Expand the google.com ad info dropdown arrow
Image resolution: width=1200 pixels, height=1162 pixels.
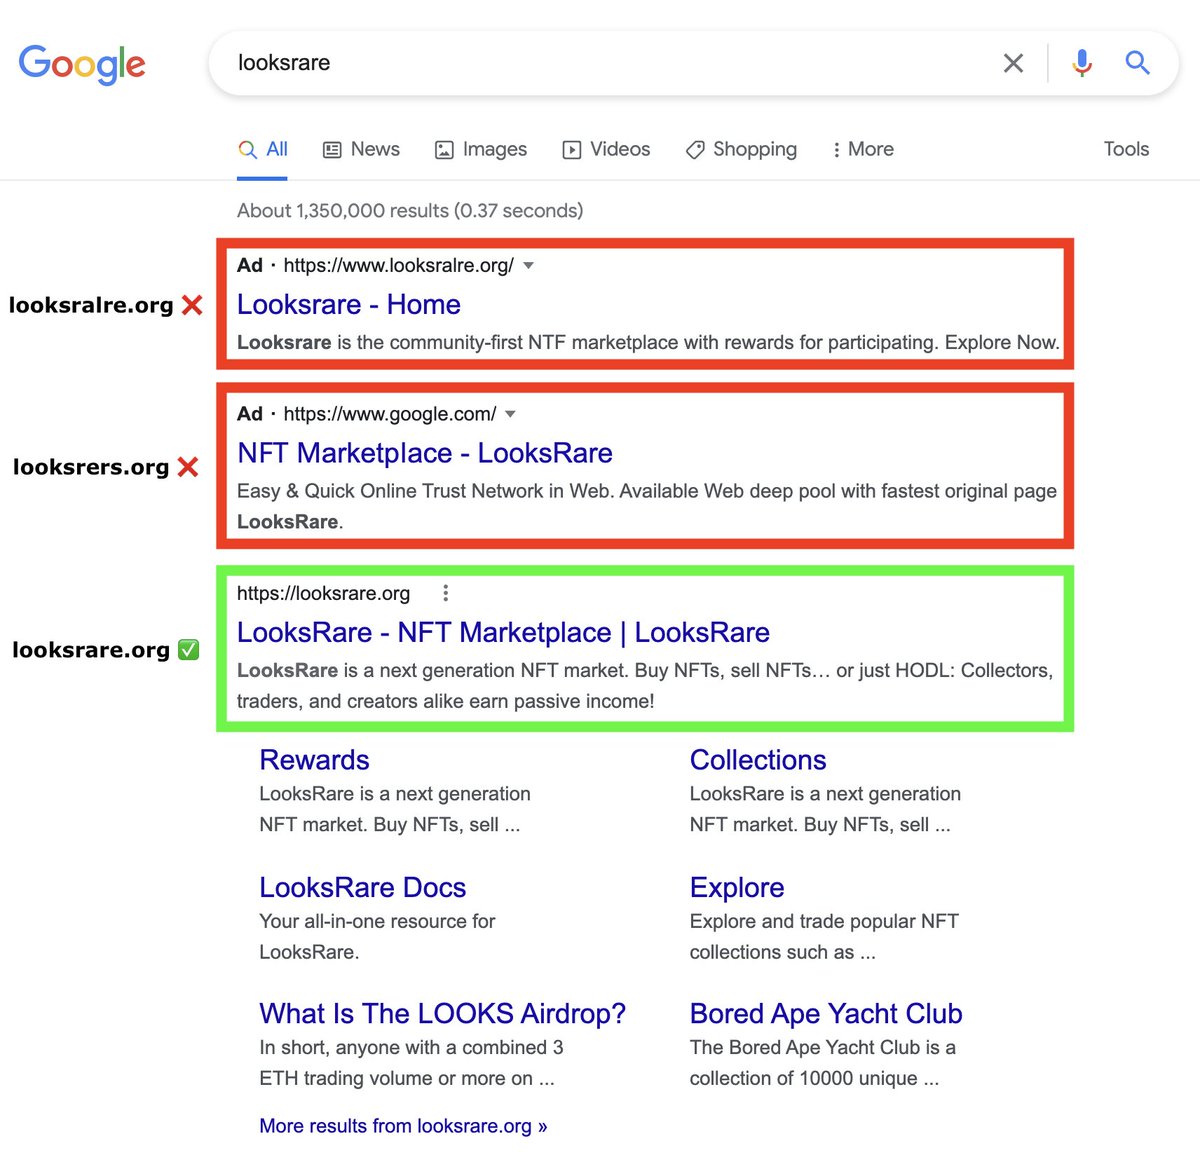tap(511, 414)
